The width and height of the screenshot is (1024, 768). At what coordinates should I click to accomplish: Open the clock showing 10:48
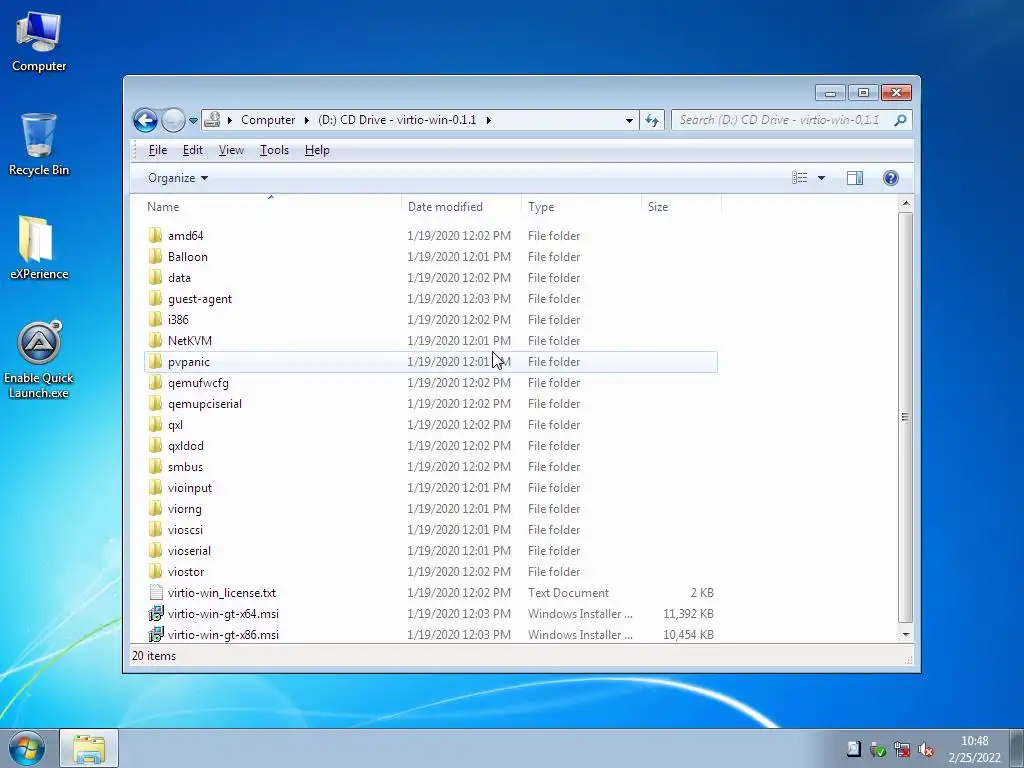point(974,749)
